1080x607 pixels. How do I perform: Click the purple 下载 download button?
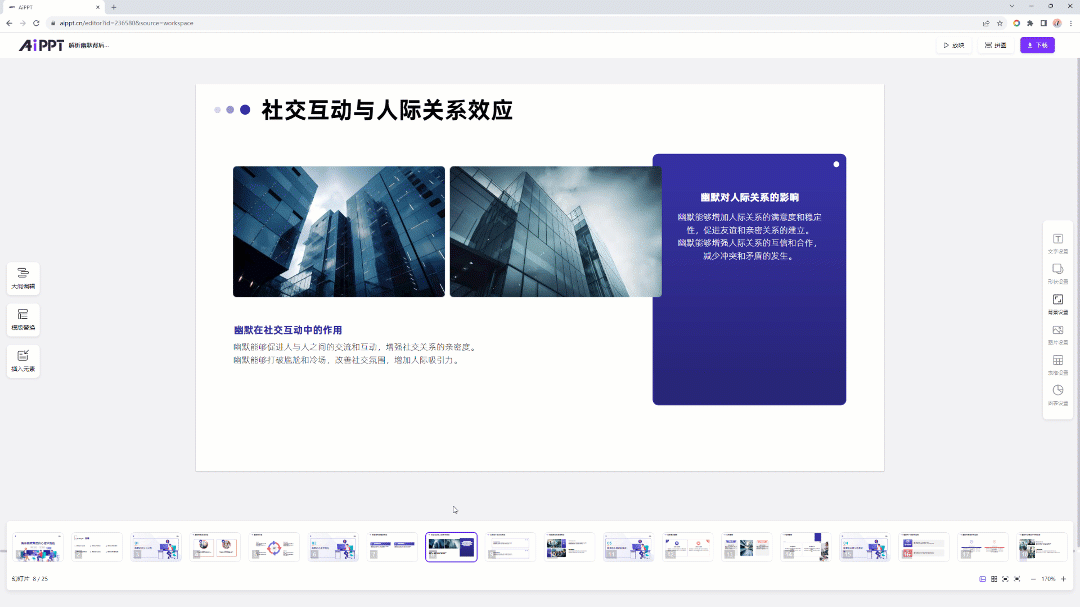coord(1035,44)
